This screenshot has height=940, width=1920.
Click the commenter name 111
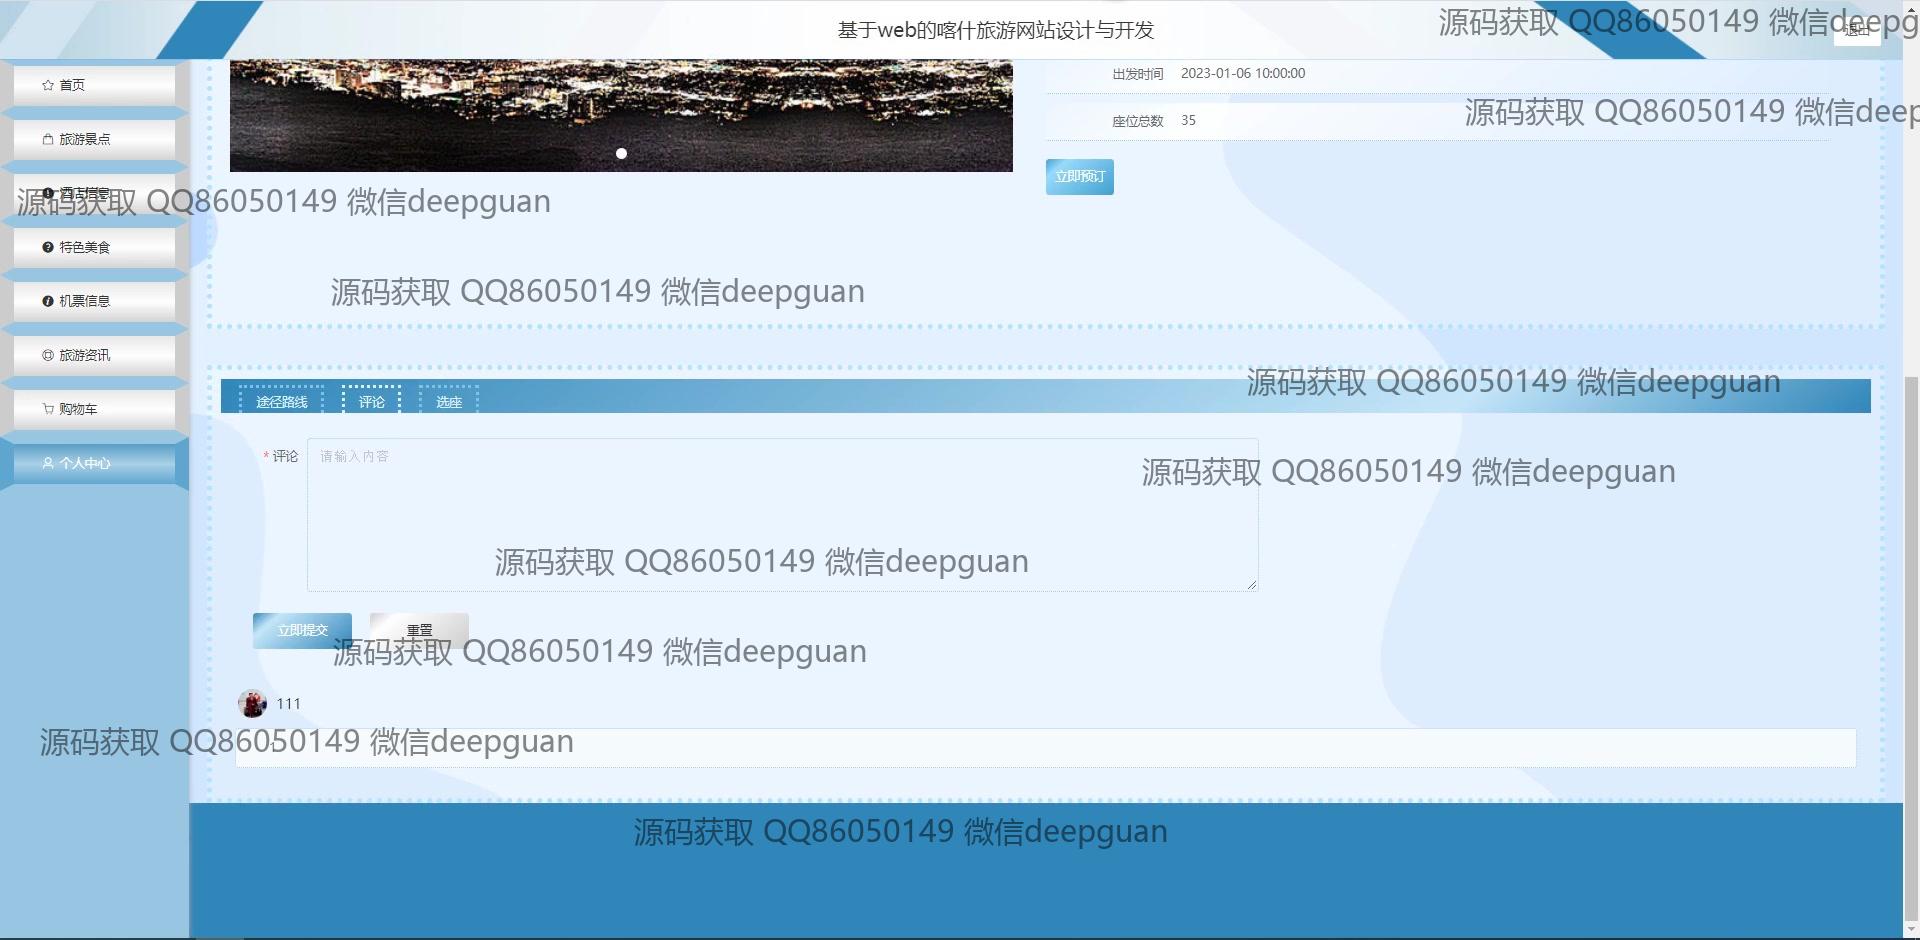[x=288, y=703]
